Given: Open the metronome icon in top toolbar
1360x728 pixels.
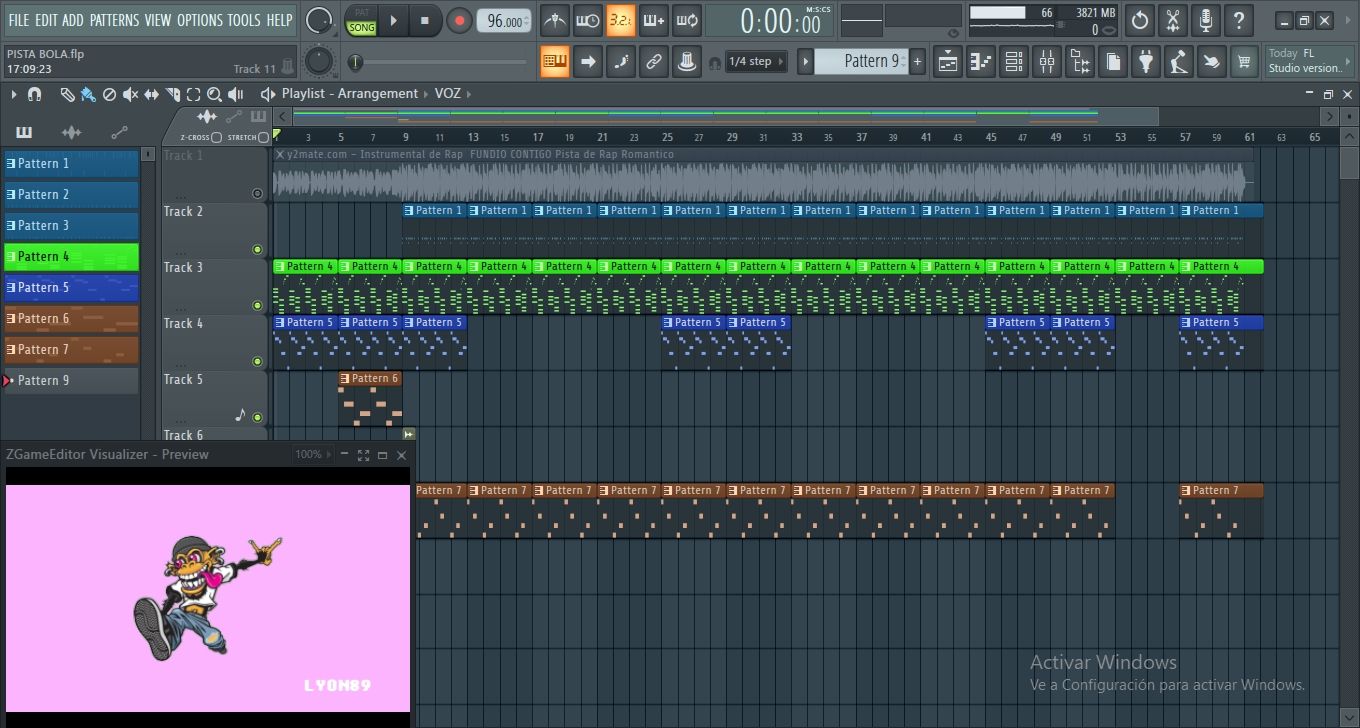Looking at the screenshot, I should tap(555, 20).
